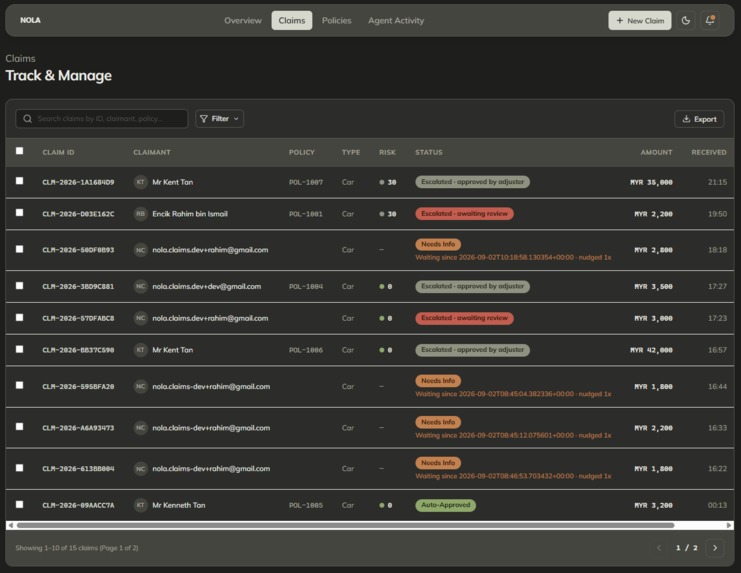Go to the next page arrow
Screen dimensions: 741x573
[715, 548]
